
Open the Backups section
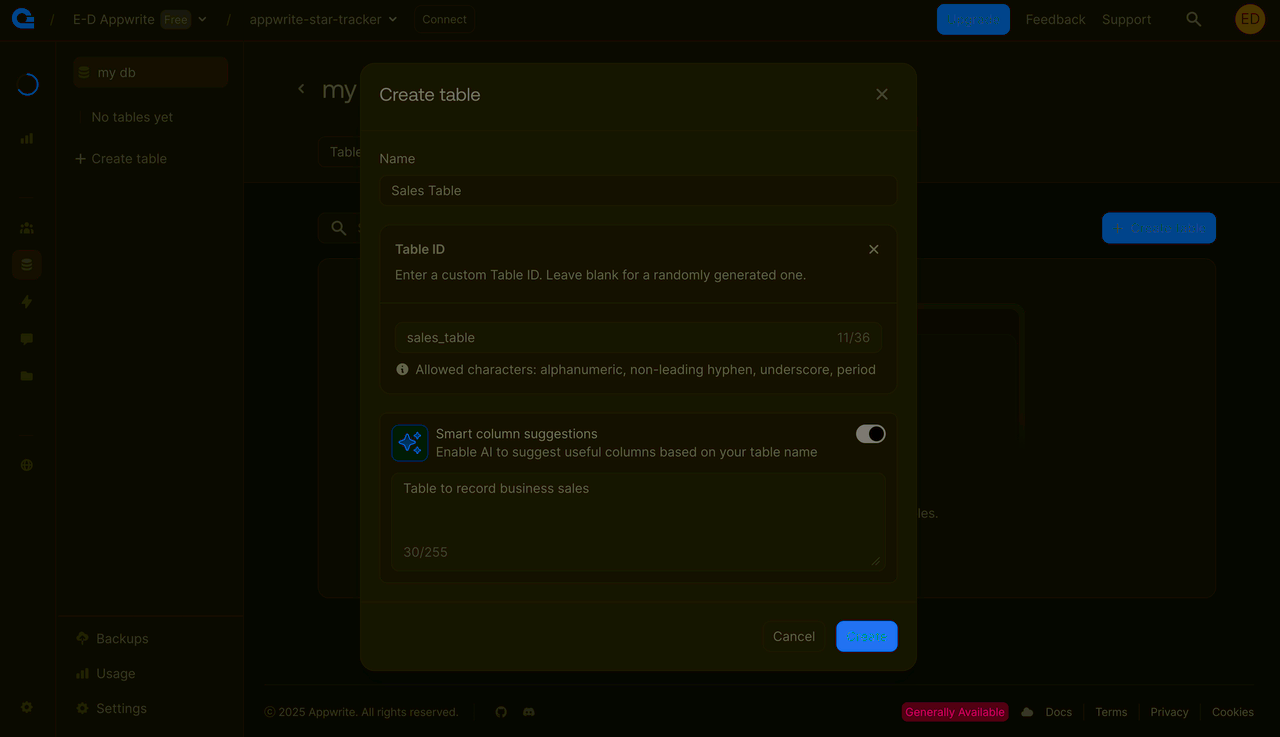pyautogui.click(x=122, y=638)
